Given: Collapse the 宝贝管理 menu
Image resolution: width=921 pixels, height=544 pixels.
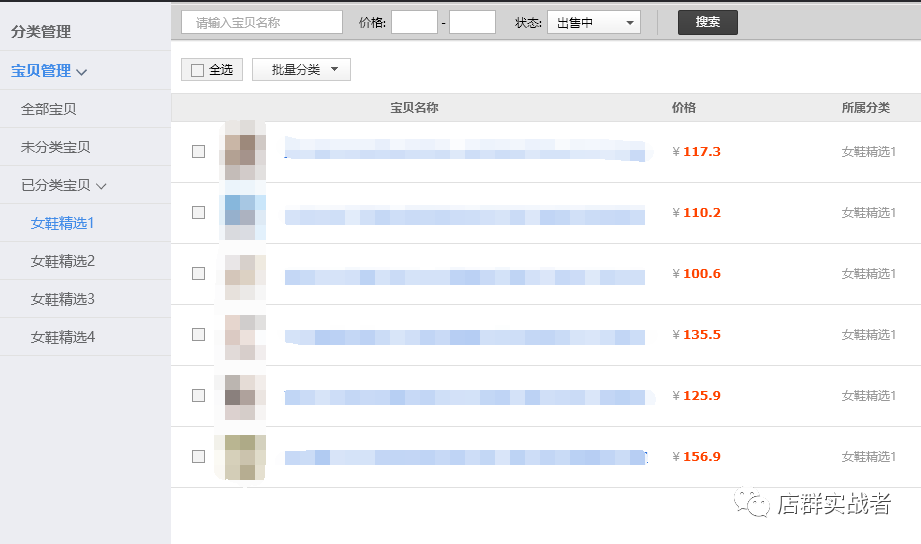Looking at the screenshot, I should (49, 71).
